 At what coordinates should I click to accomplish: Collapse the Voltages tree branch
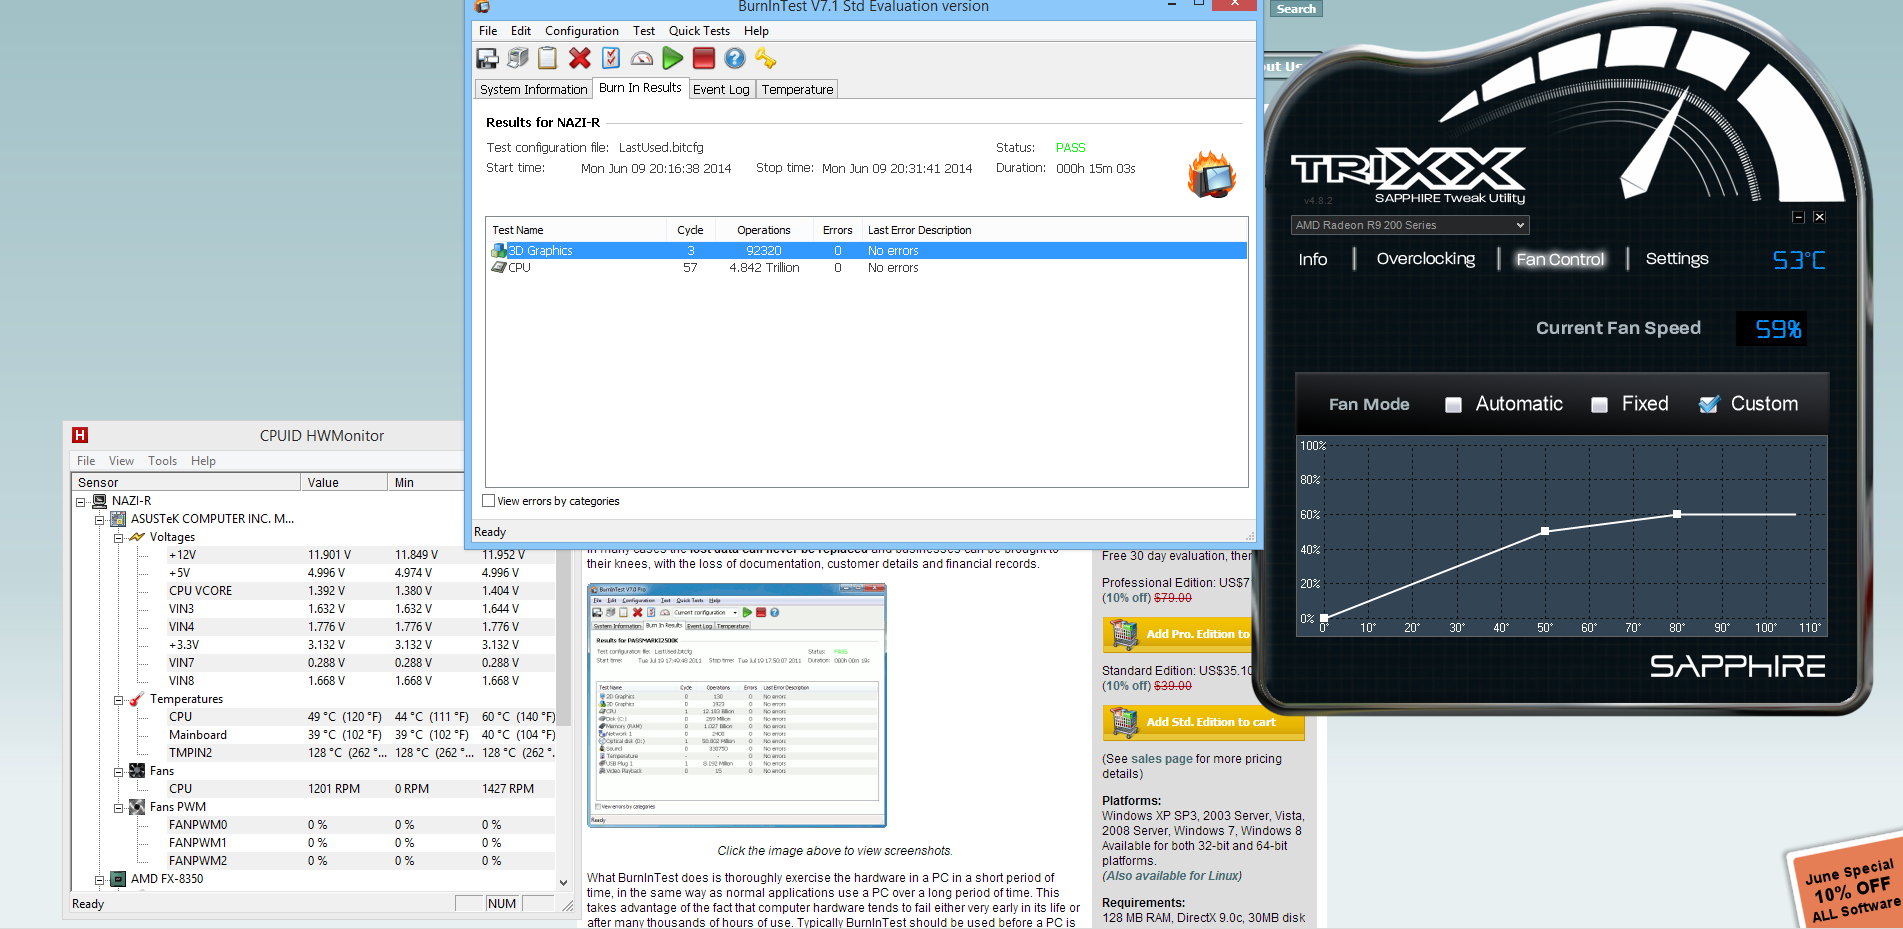(x=118, y=538)
